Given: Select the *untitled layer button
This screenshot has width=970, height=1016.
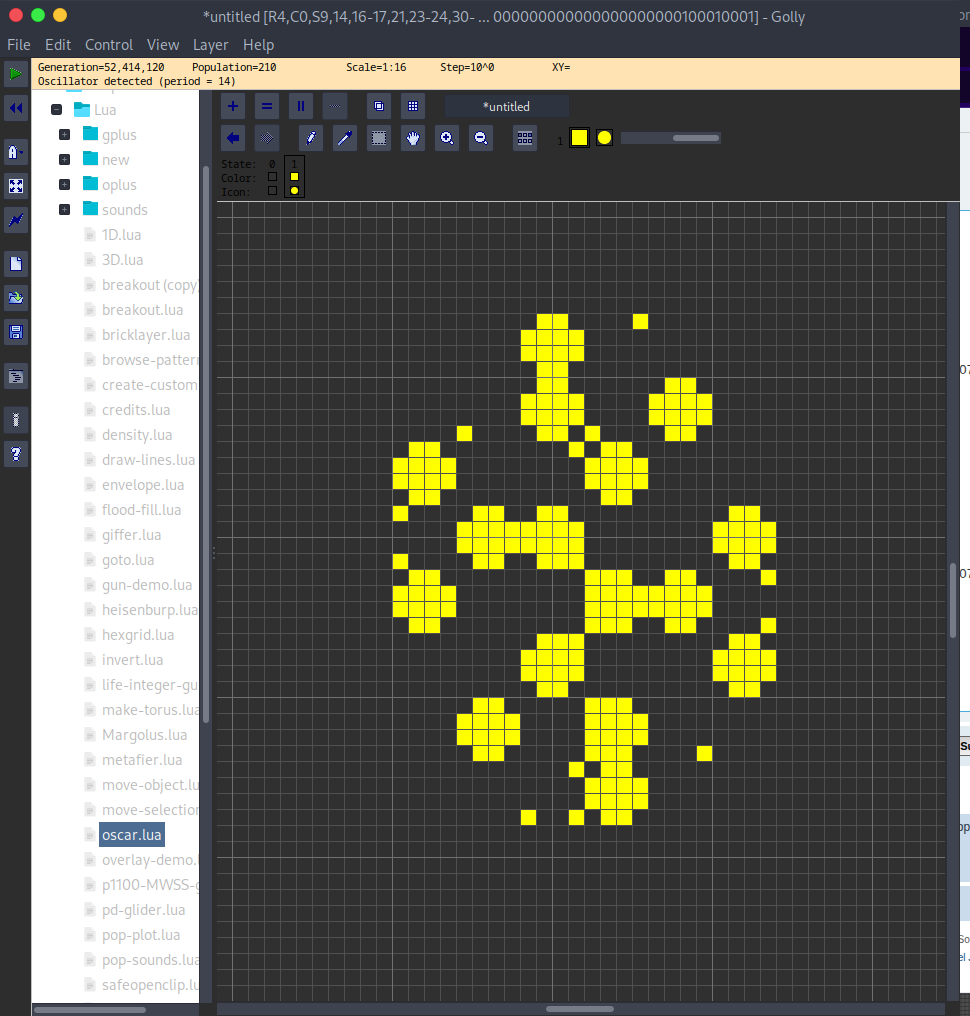Looking at the screenshot, I should point(507,106).
